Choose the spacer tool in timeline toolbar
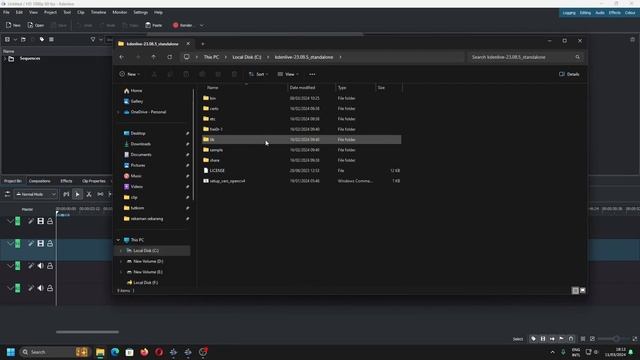This screenshot has width=640, height=360. tap(100, 194)
